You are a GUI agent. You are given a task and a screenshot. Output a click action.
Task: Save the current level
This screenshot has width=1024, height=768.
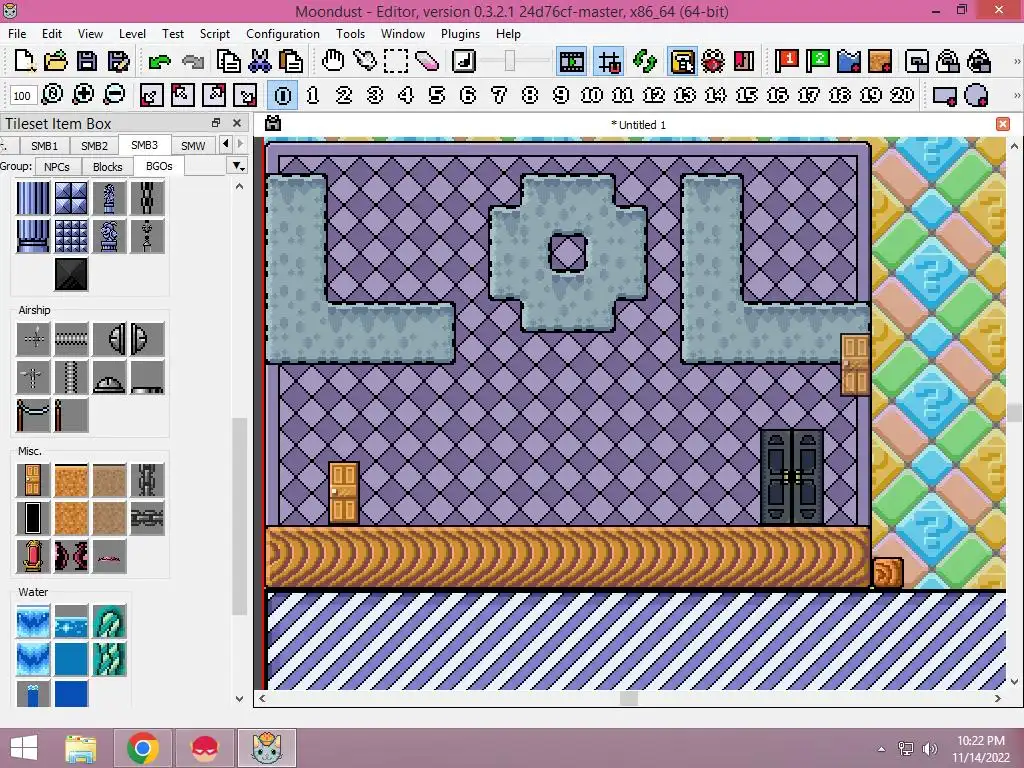point(87,61)
